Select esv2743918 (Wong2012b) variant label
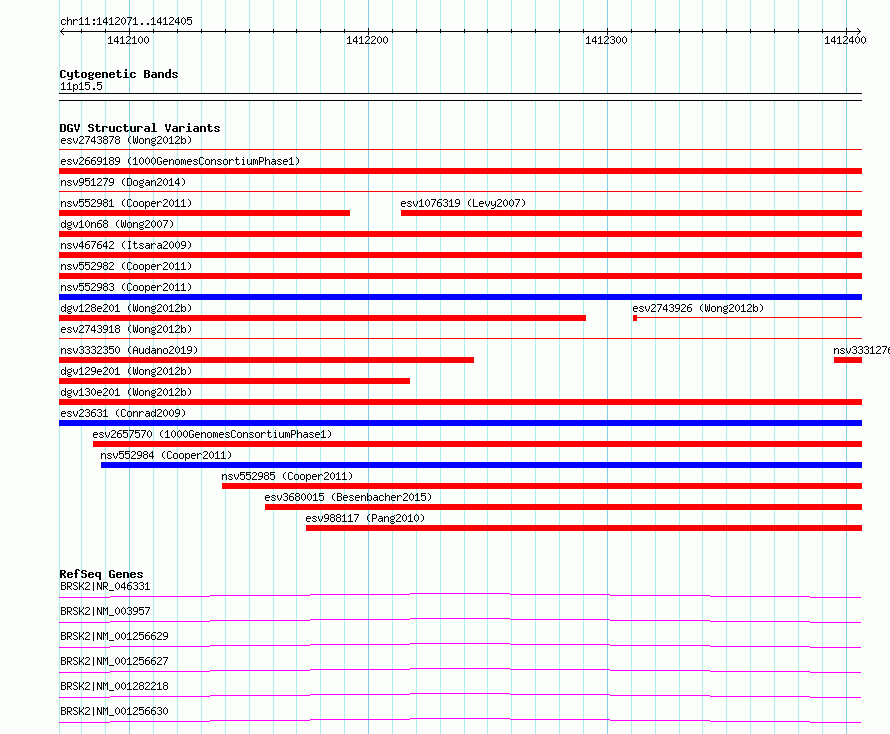890x734 pixels. (x=126, y=329)
